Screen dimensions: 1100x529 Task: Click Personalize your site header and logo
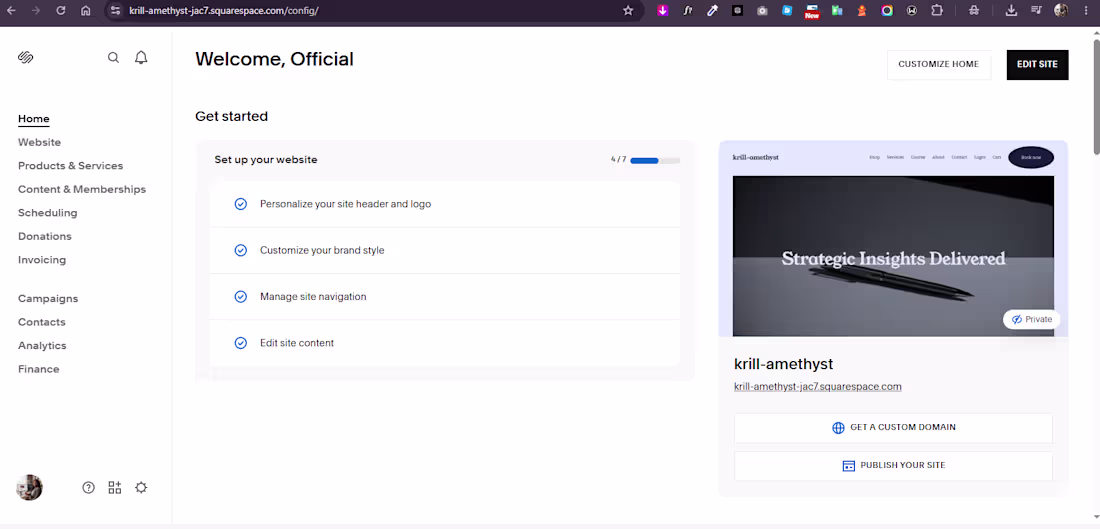[x=345, y=204]
